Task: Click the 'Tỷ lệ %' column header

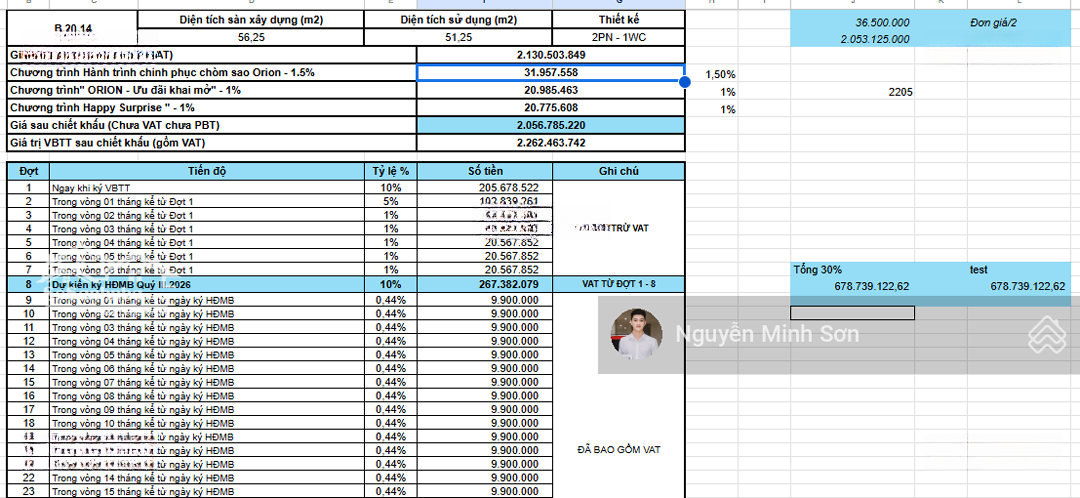Action: [x=391, y=171]
